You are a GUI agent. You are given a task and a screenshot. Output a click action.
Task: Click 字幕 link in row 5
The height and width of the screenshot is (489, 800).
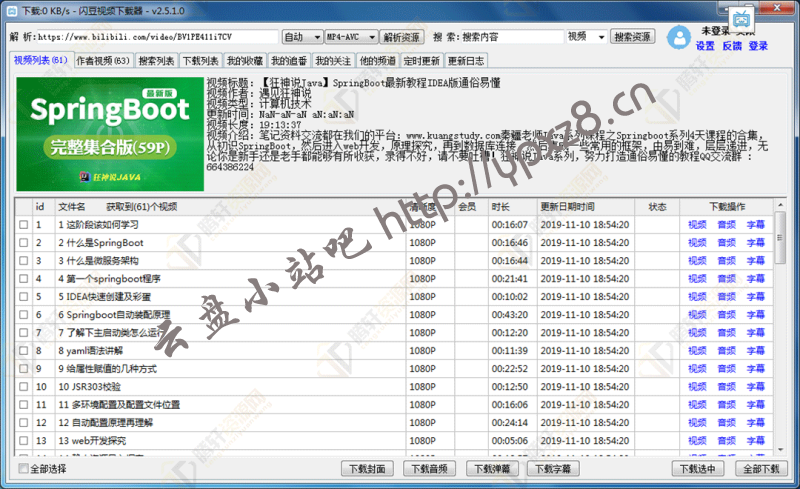(756, 297)
